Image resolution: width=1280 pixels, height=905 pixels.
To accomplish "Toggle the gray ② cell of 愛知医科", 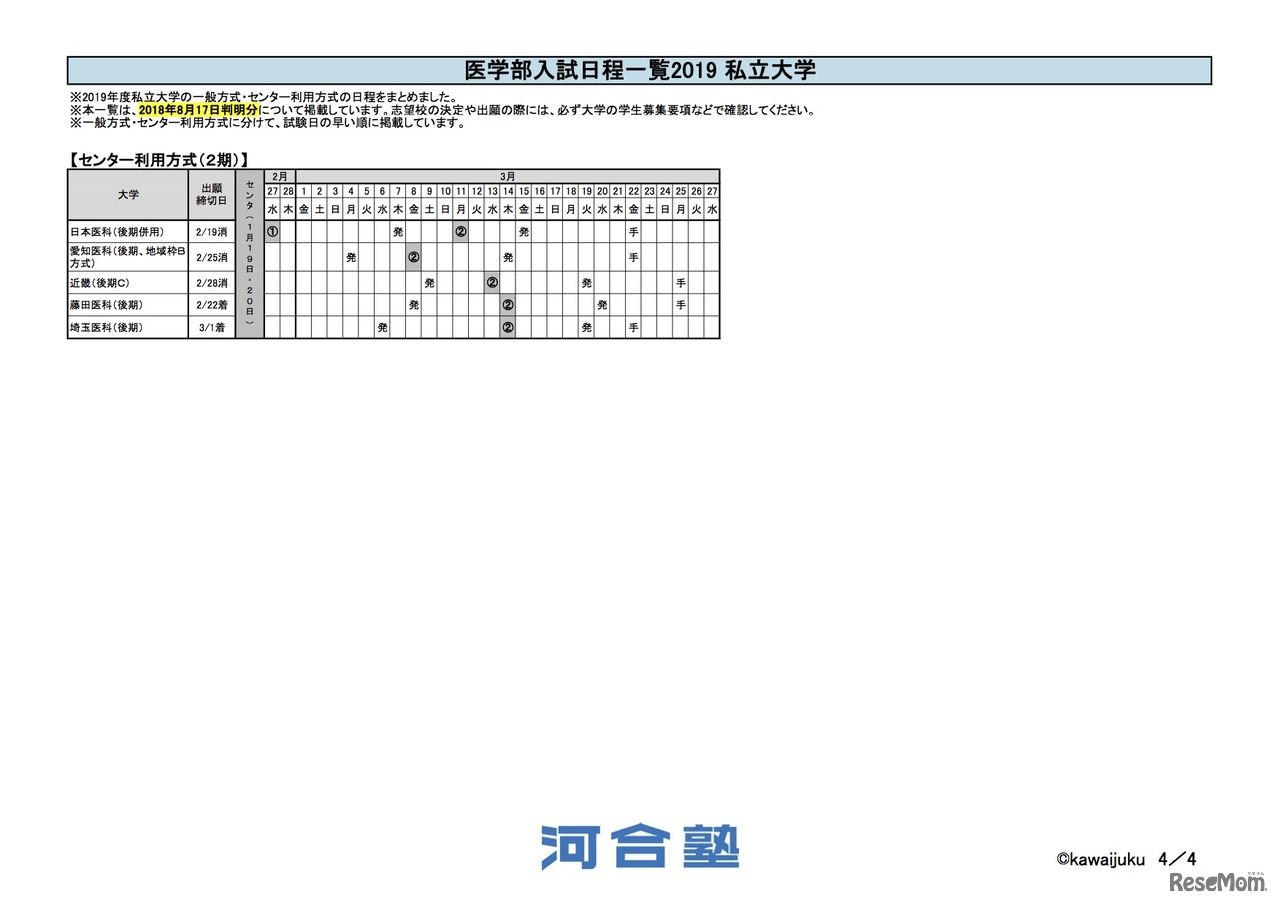I will pyautogui.click(x=414, y=256).
